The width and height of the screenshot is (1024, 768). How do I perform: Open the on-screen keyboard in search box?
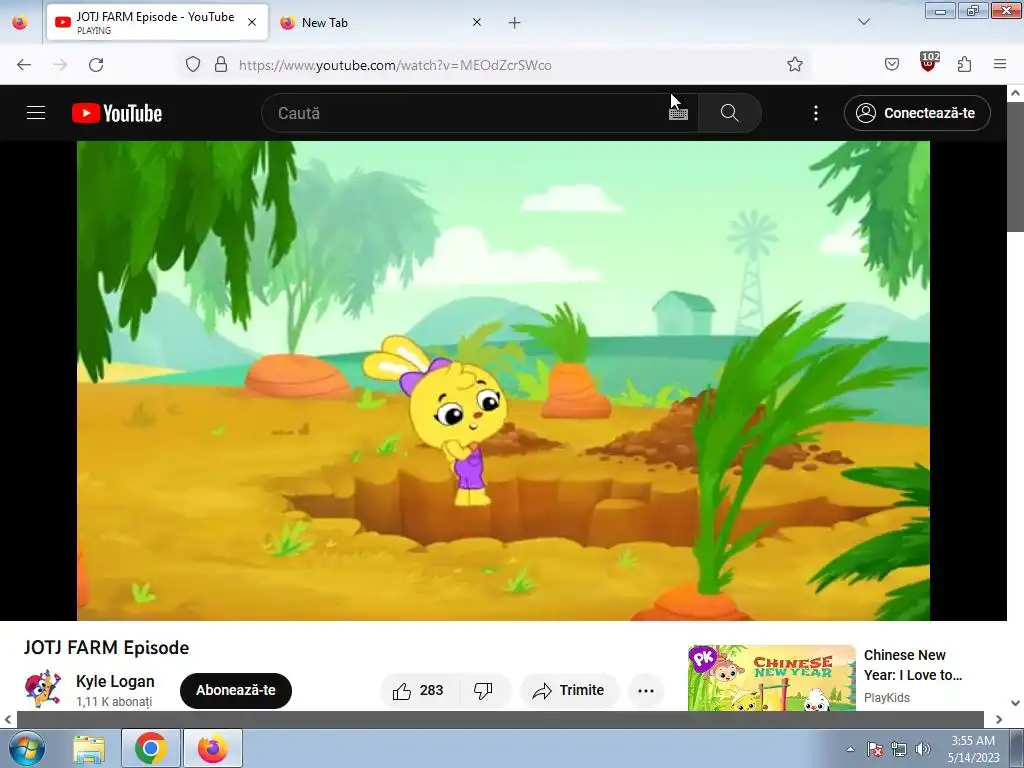point(679,113)
